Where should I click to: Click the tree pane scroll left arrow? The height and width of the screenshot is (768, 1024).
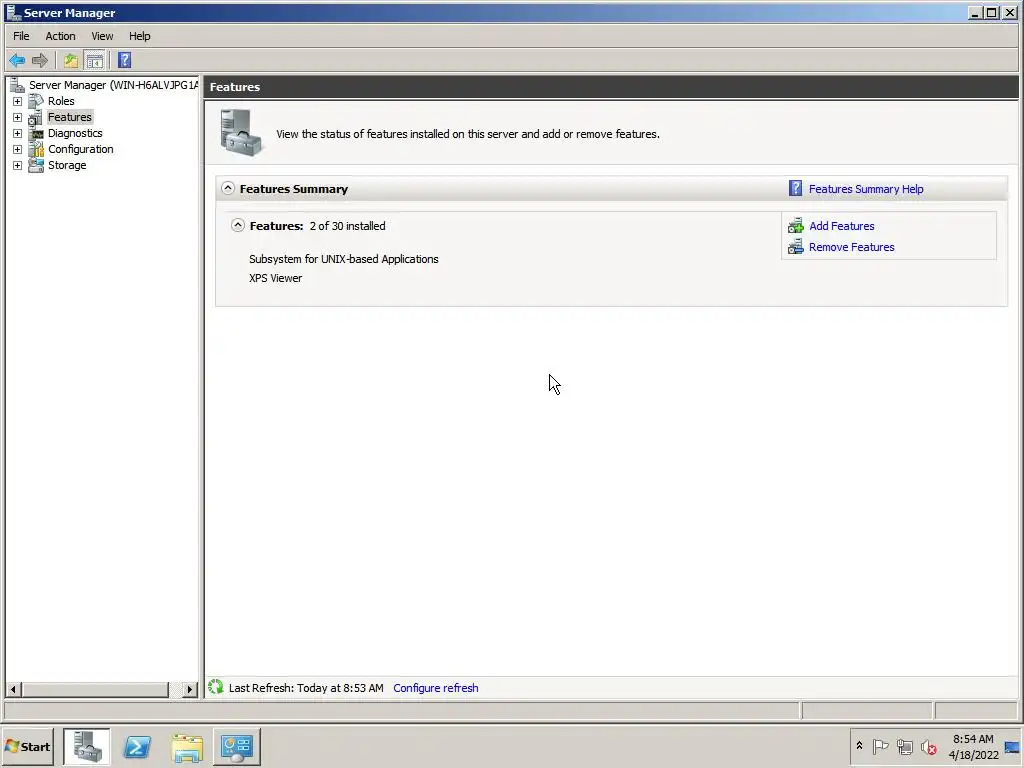click(13, 689)
